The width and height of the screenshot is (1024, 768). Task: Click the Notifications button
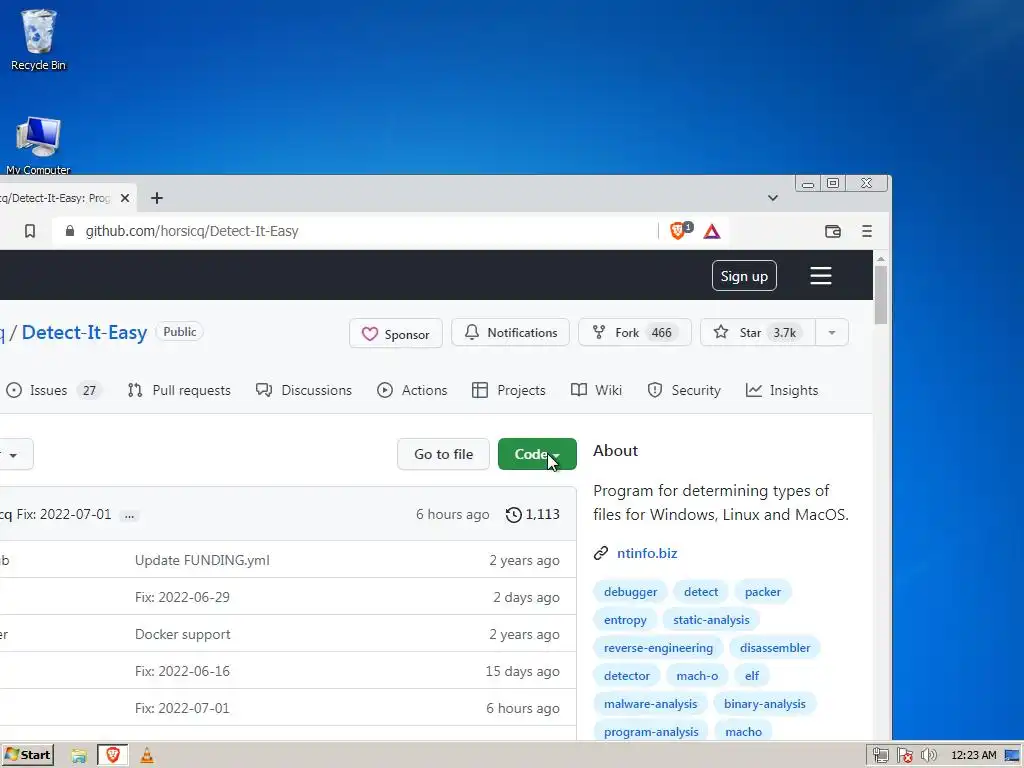click(x=511, y=332)
